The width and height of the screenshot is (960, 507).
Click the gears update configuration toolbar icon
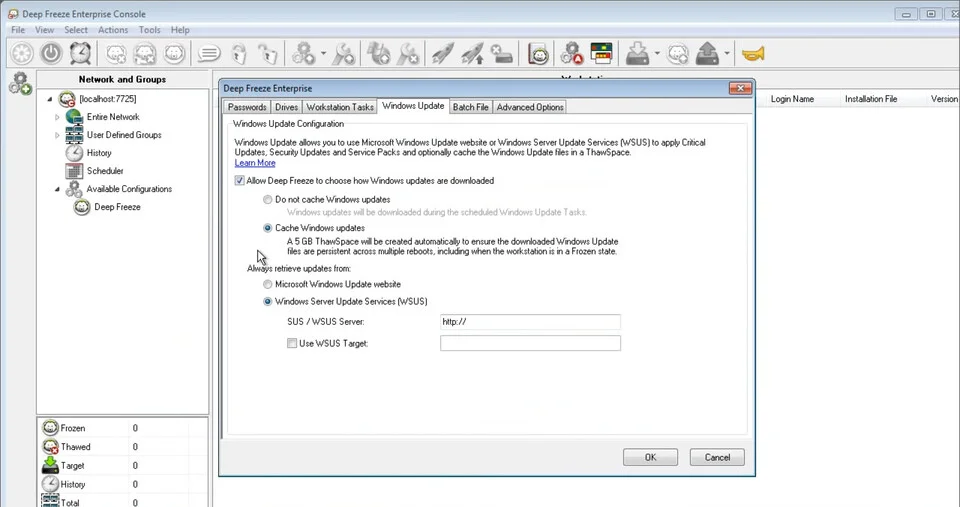(304, 54)
